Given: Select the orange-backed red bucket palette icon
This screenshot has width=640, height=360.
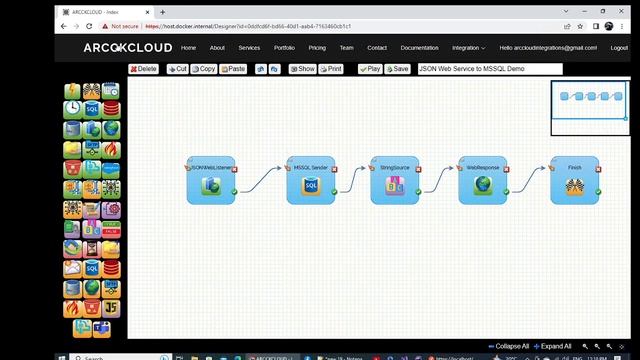Looking at the screenshot, I should 91,309.
